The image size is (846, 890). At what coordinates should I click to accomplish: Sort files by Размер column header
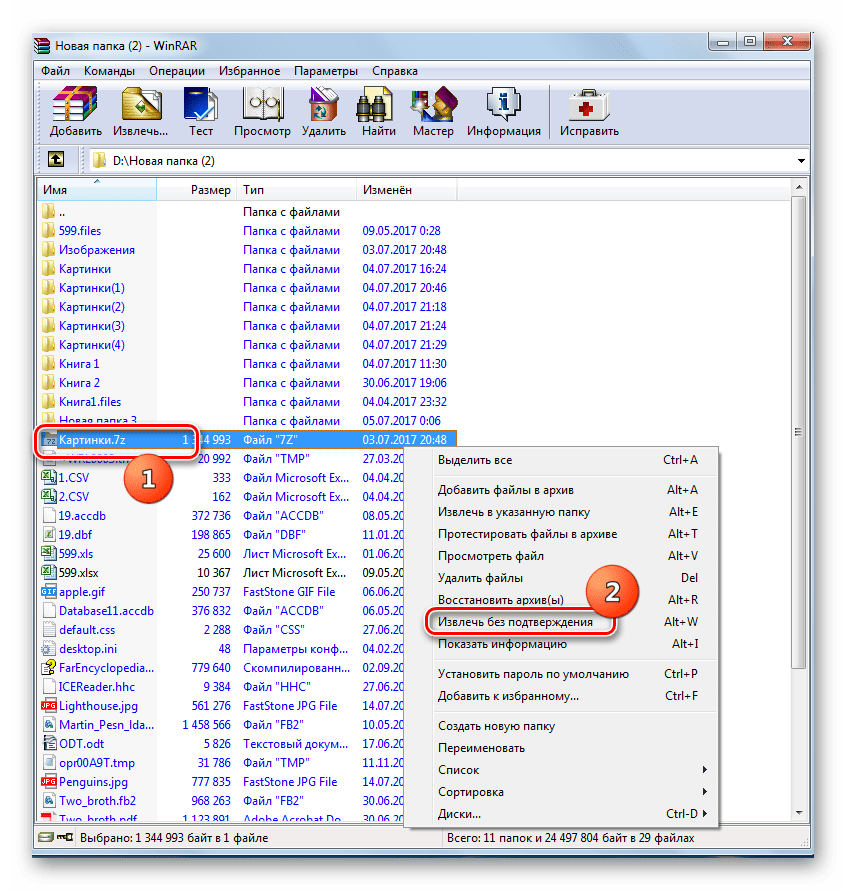[210, 190]
